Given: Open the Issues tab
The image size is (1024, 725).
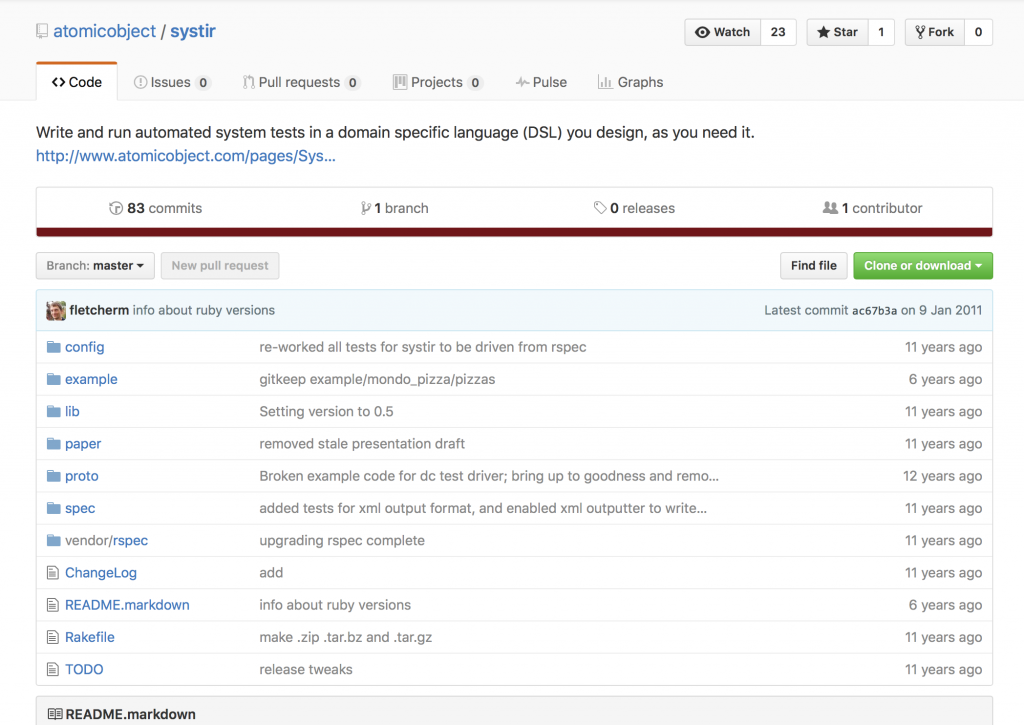Looking at the screenshot, I should point(172,82).
